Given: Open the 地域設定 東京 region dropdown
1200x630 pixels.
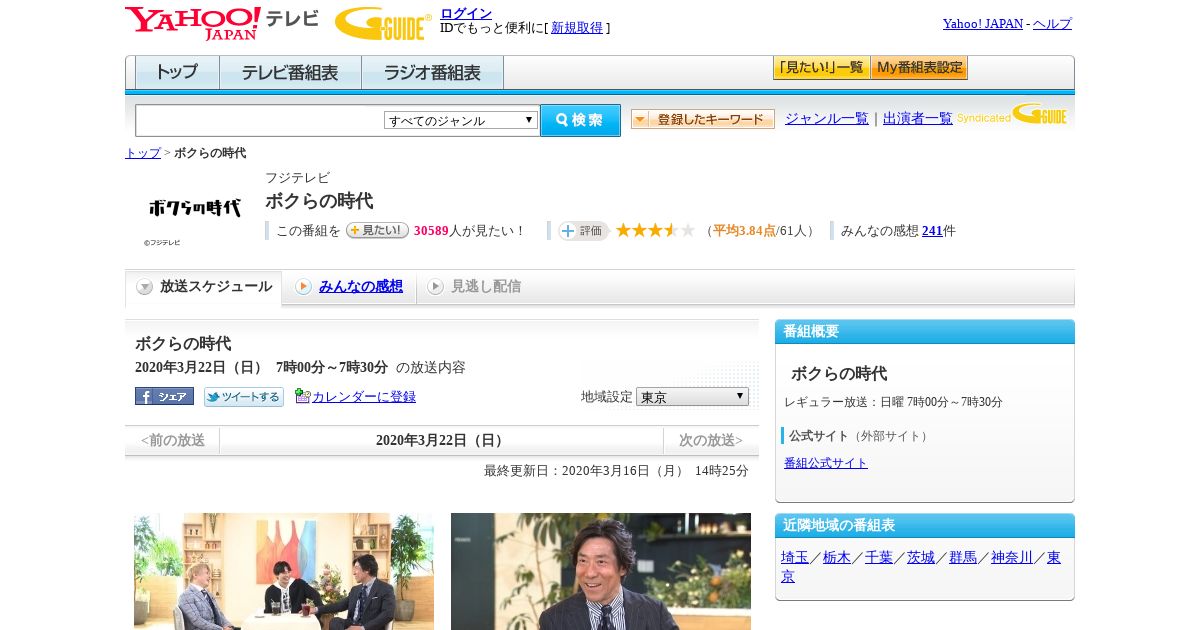Looking at the screenshot, I should 692,397.
